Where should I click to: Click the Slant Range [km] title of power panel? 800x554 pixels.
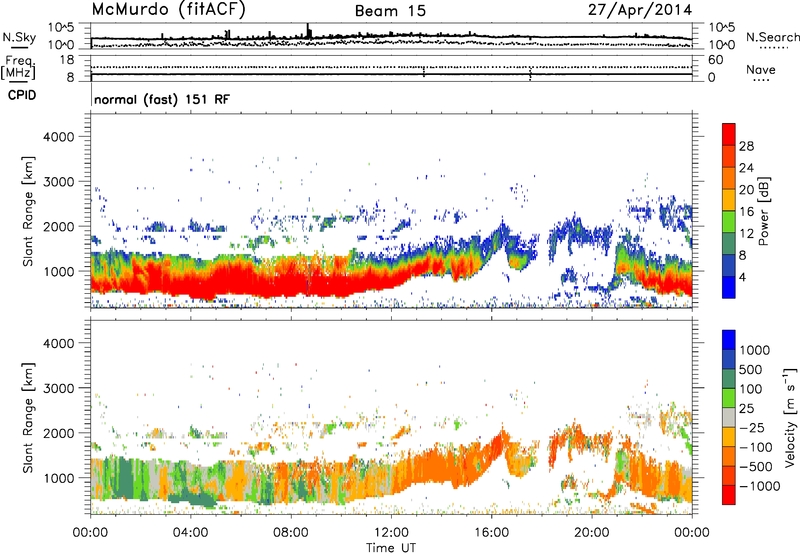[x=28, y=211]
